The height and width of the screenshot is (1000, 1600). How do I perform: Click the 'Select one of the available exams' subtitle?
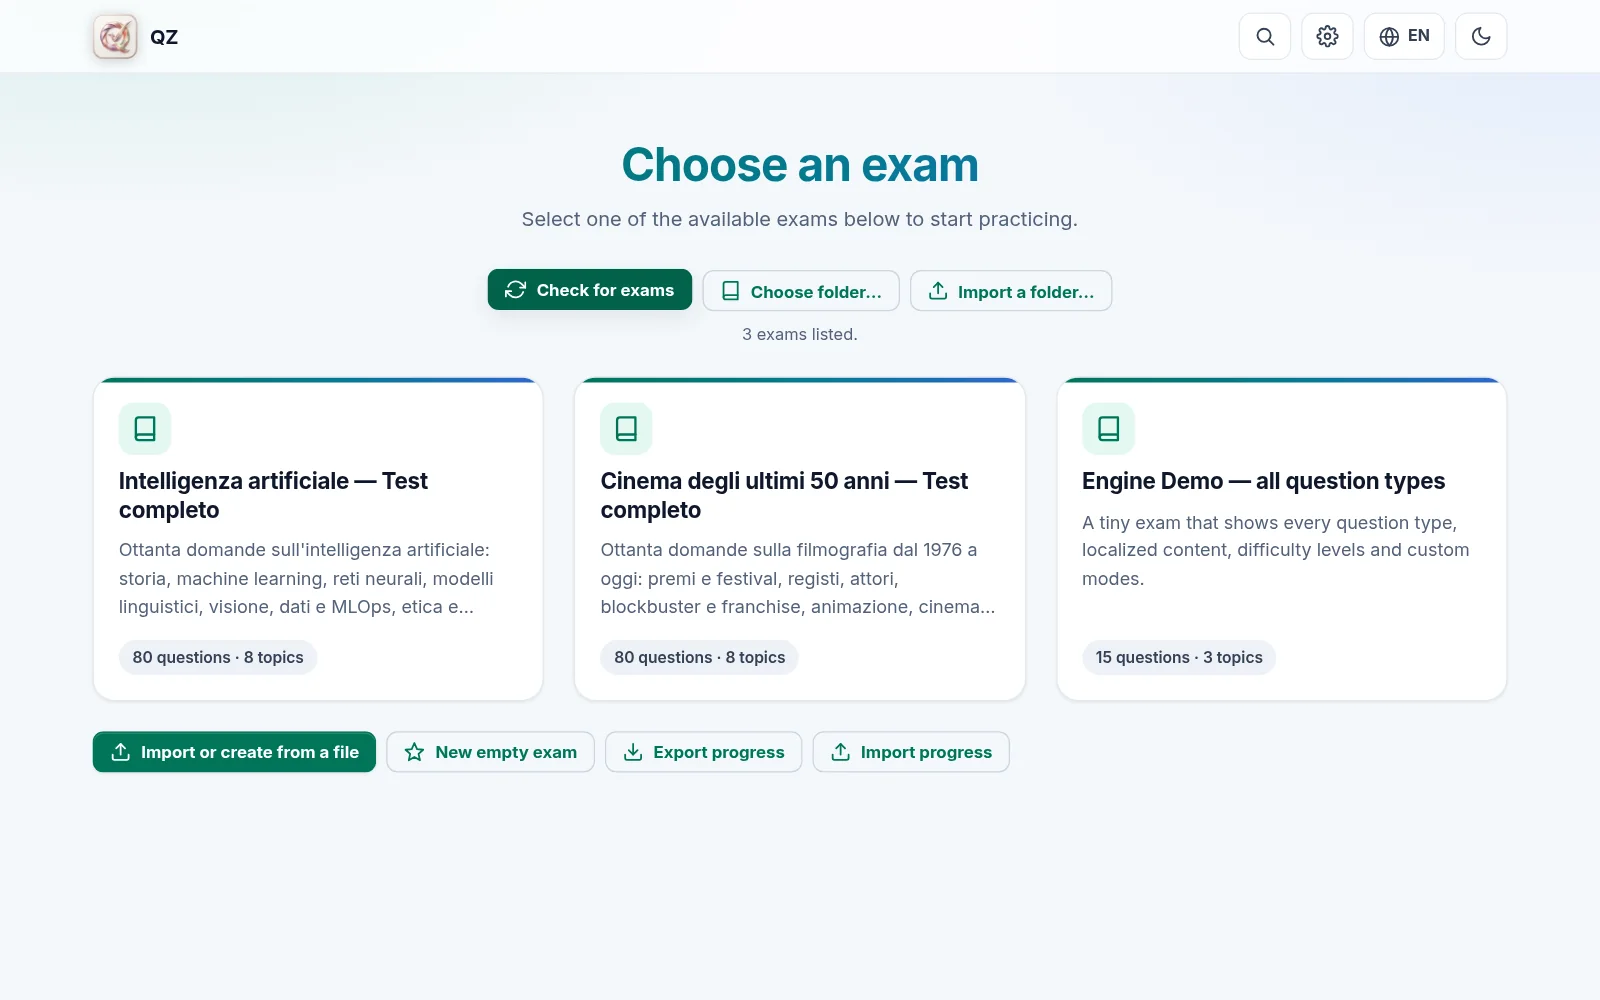click(800, 219)
